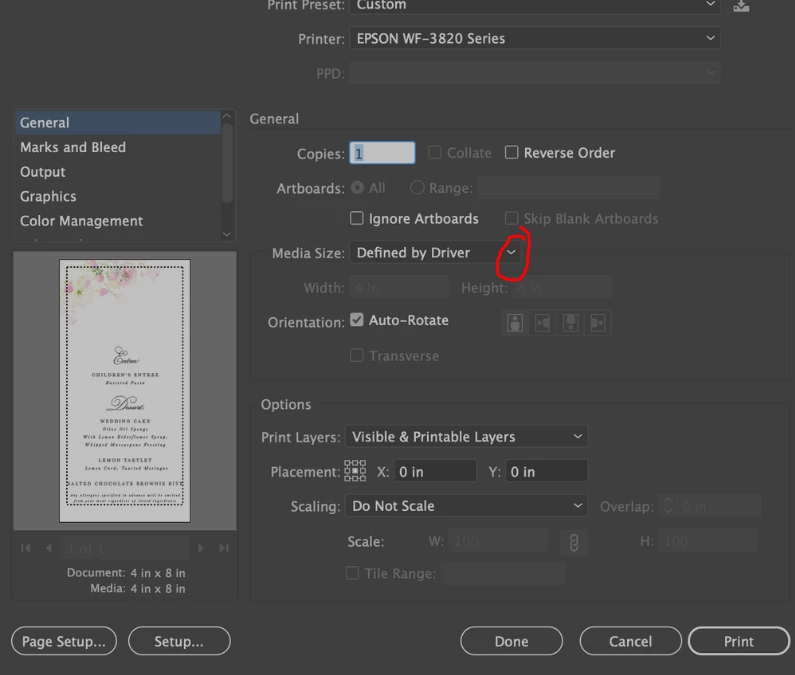
Task: Click the placement X input field
Action: pos(436,471)
